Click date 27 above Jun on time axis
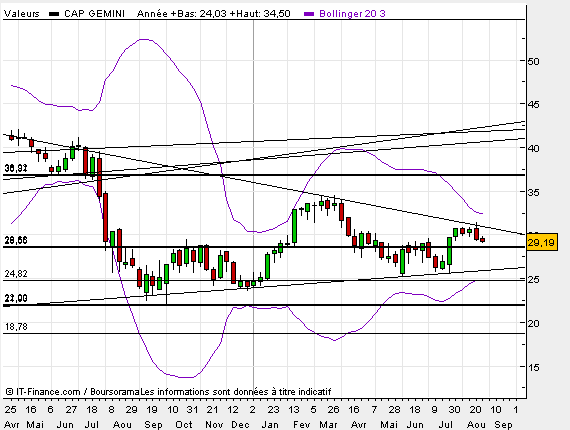The width and height of the screenshot is (570, 430). (x=71, y=410)
